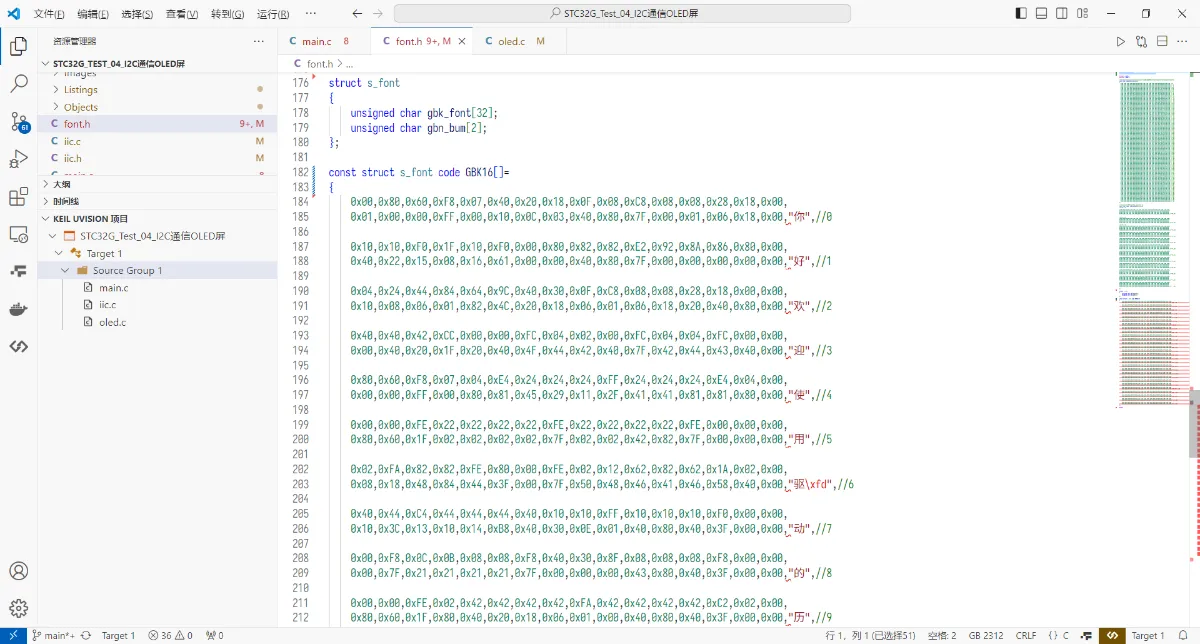Open Source Control view with 61 badge
1200x644 pixels.
click(18, 122)
